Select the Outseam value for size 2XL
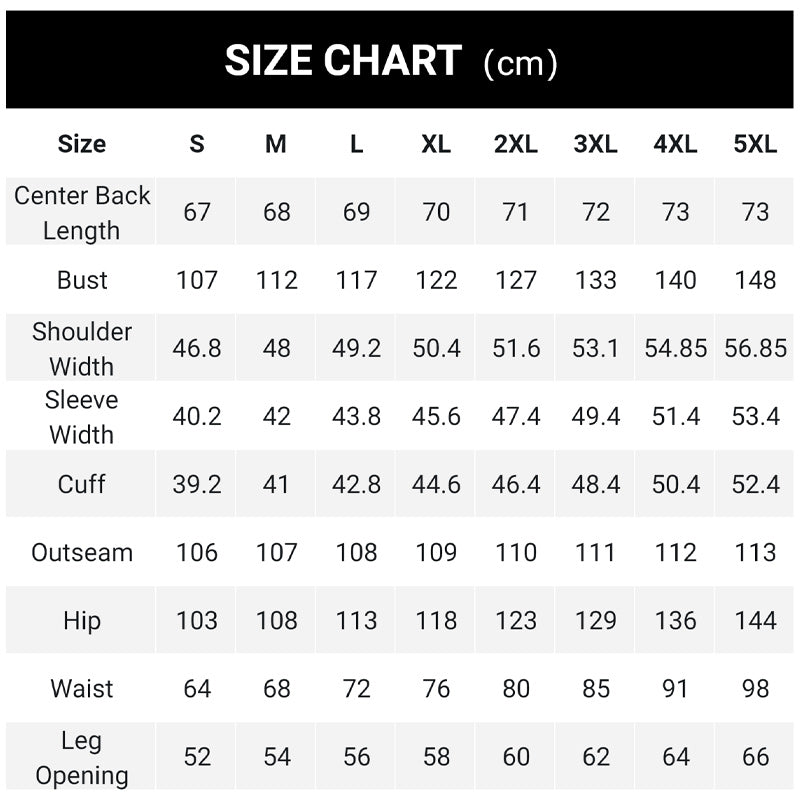The image size is (800, 800). point(516,552)
